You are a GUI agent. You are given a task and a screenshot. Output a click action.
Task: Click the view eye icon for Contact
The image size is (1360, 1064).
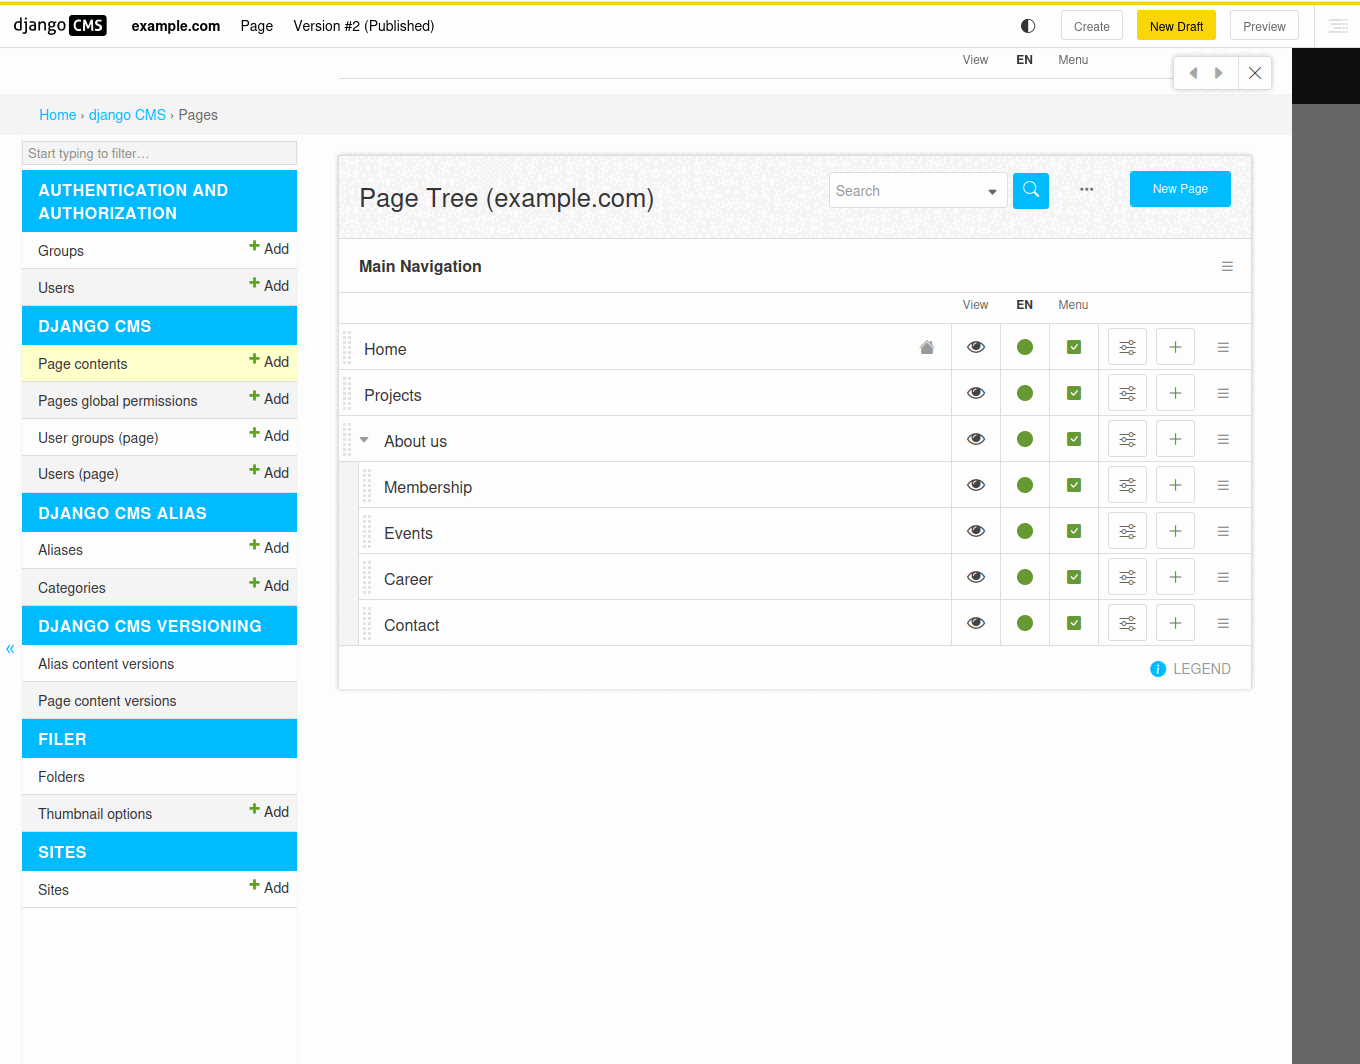976,623
